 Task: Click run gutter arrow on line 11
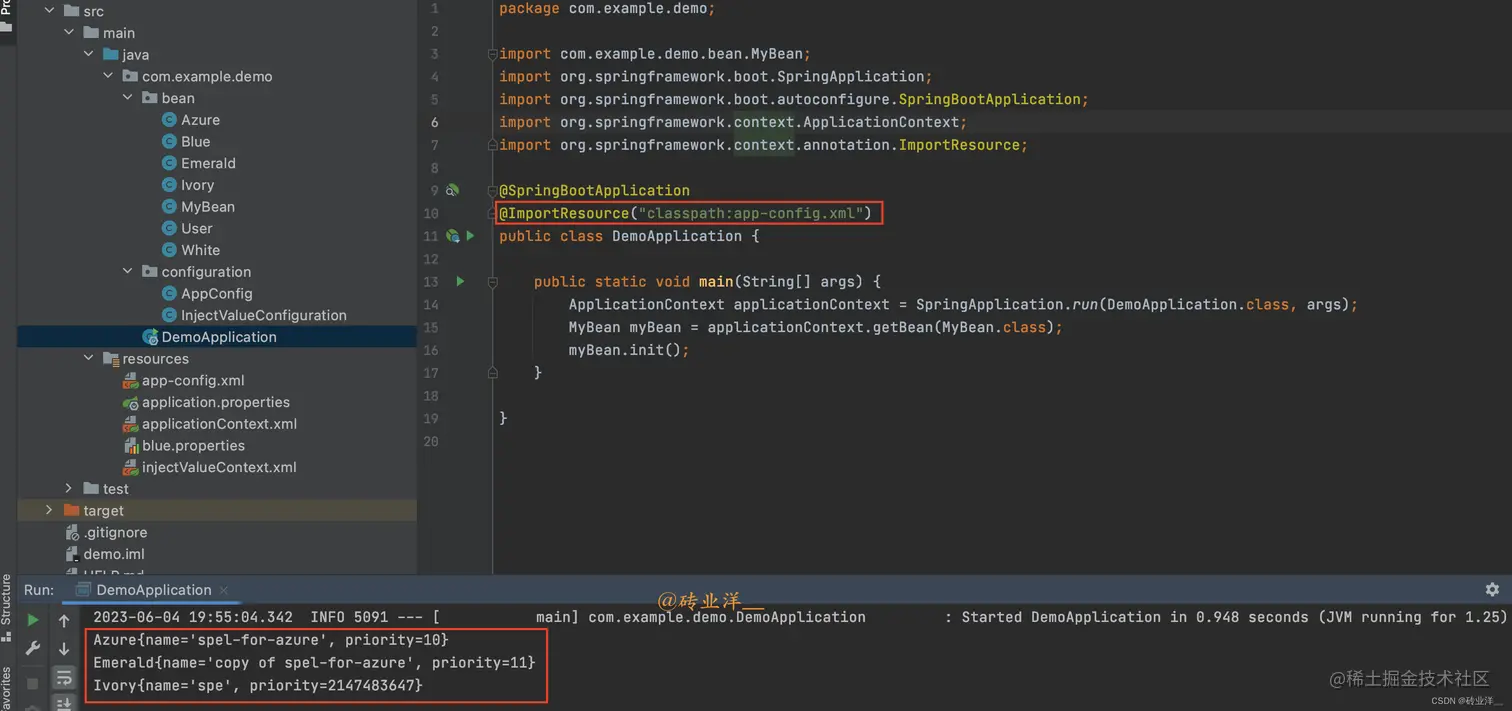[470, 236]
